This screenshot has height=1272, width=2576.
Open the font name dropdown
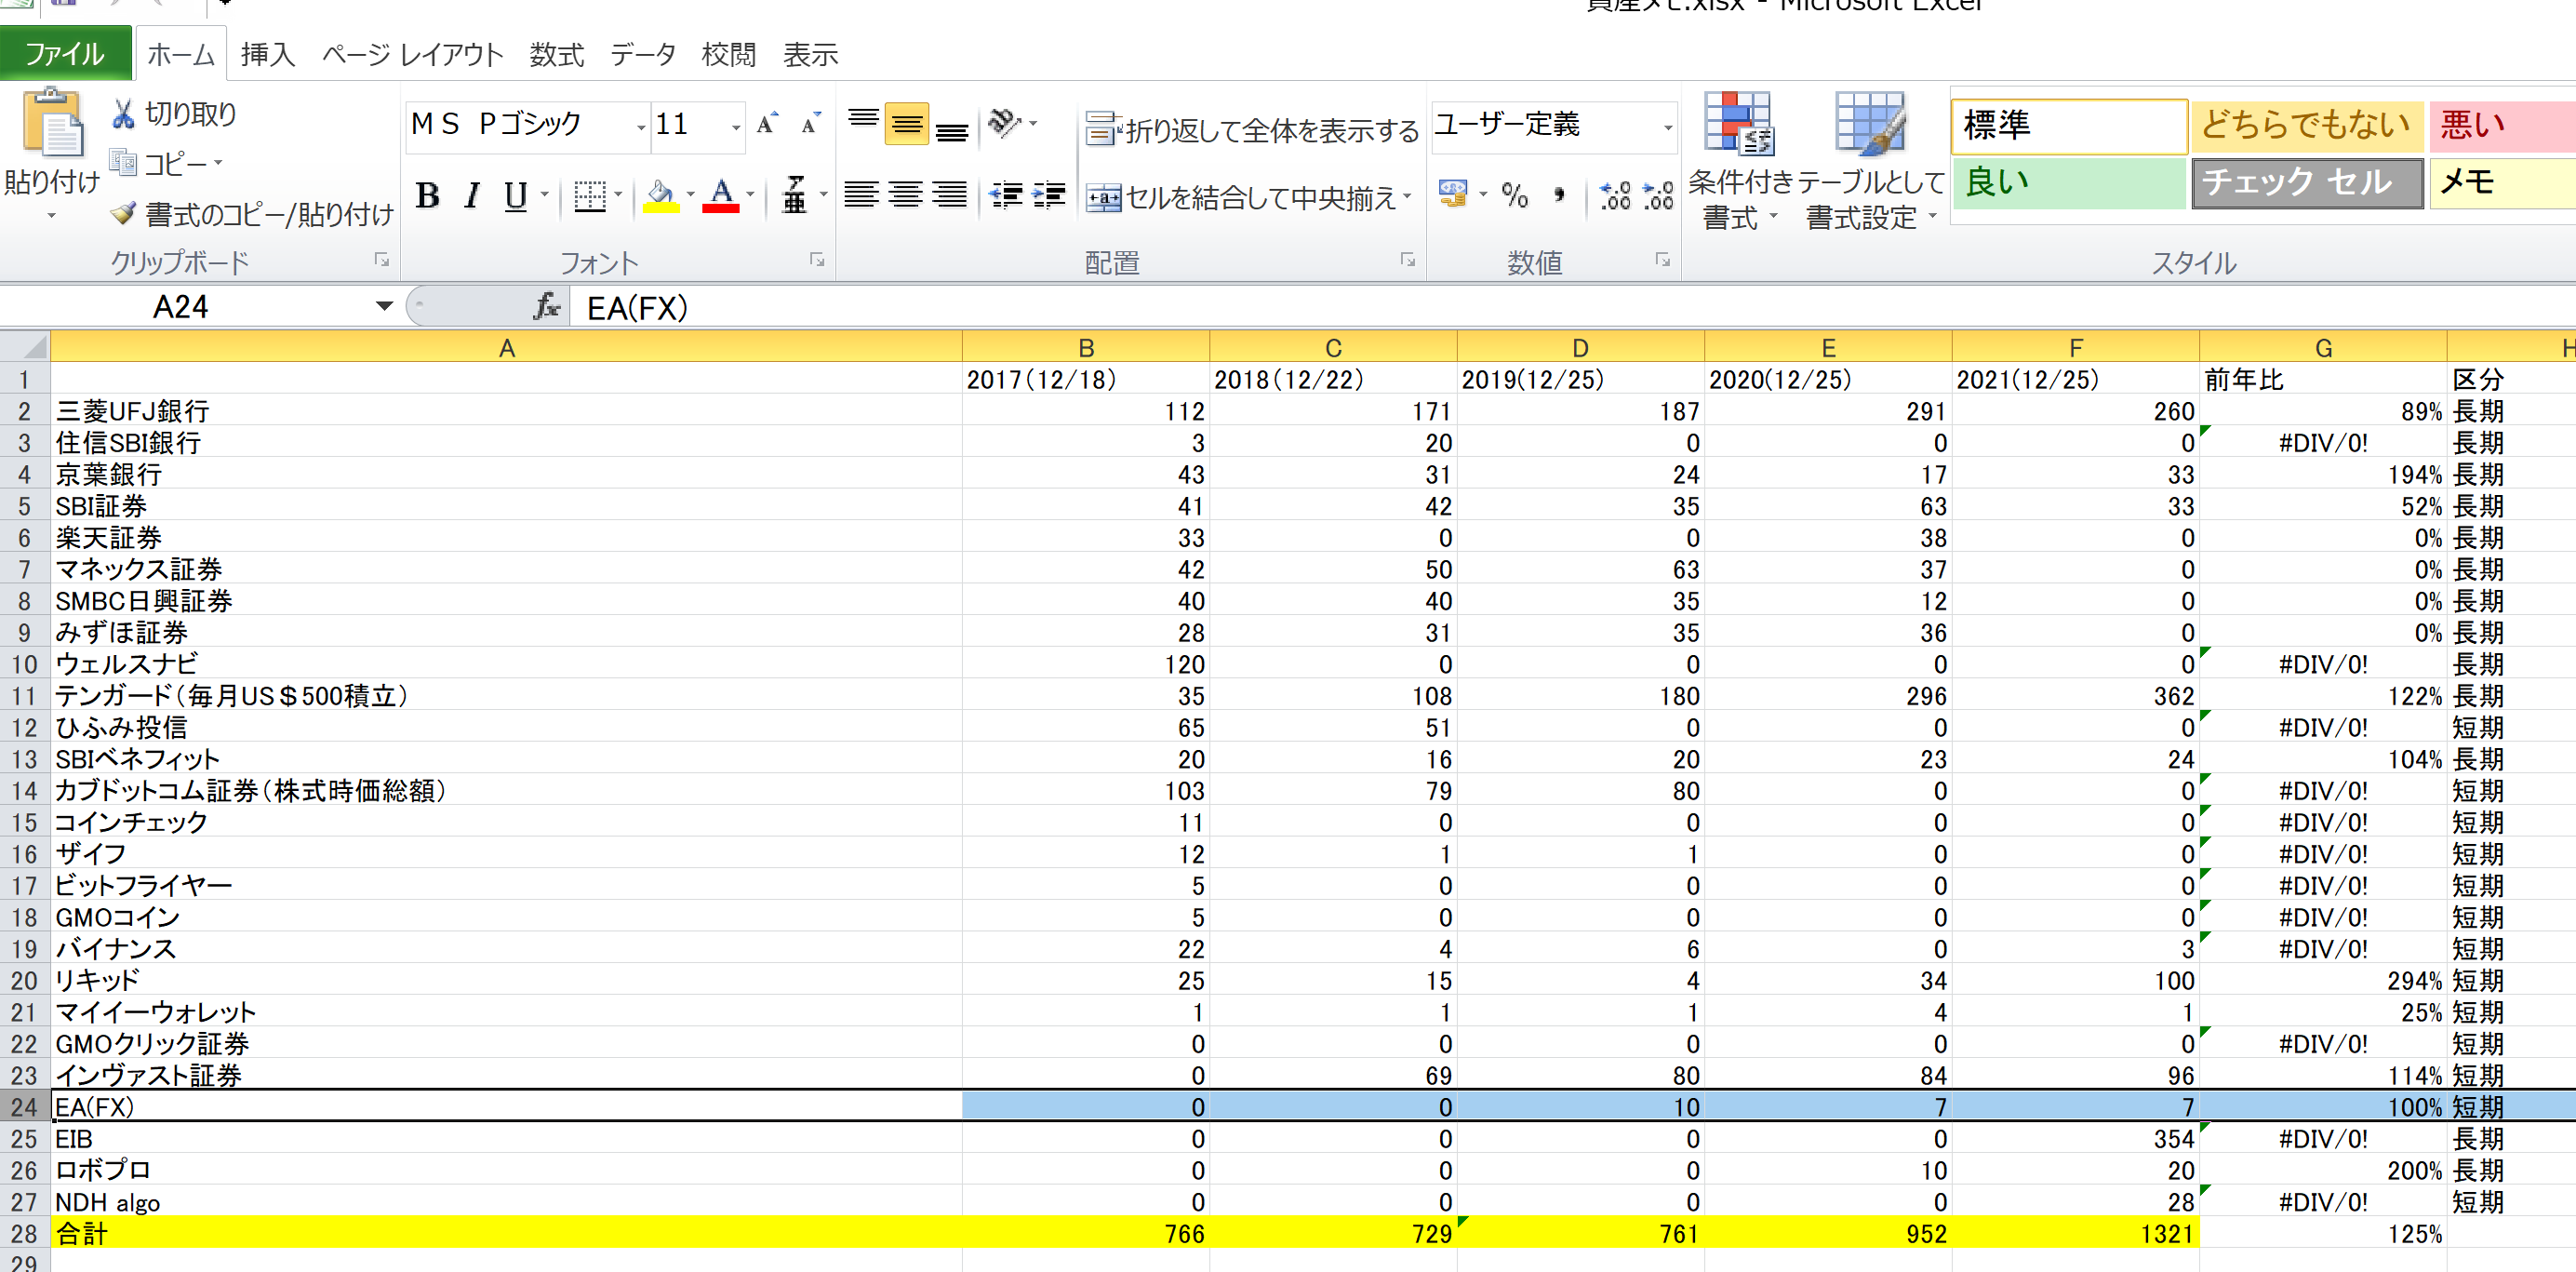click(x=640, y=126)
